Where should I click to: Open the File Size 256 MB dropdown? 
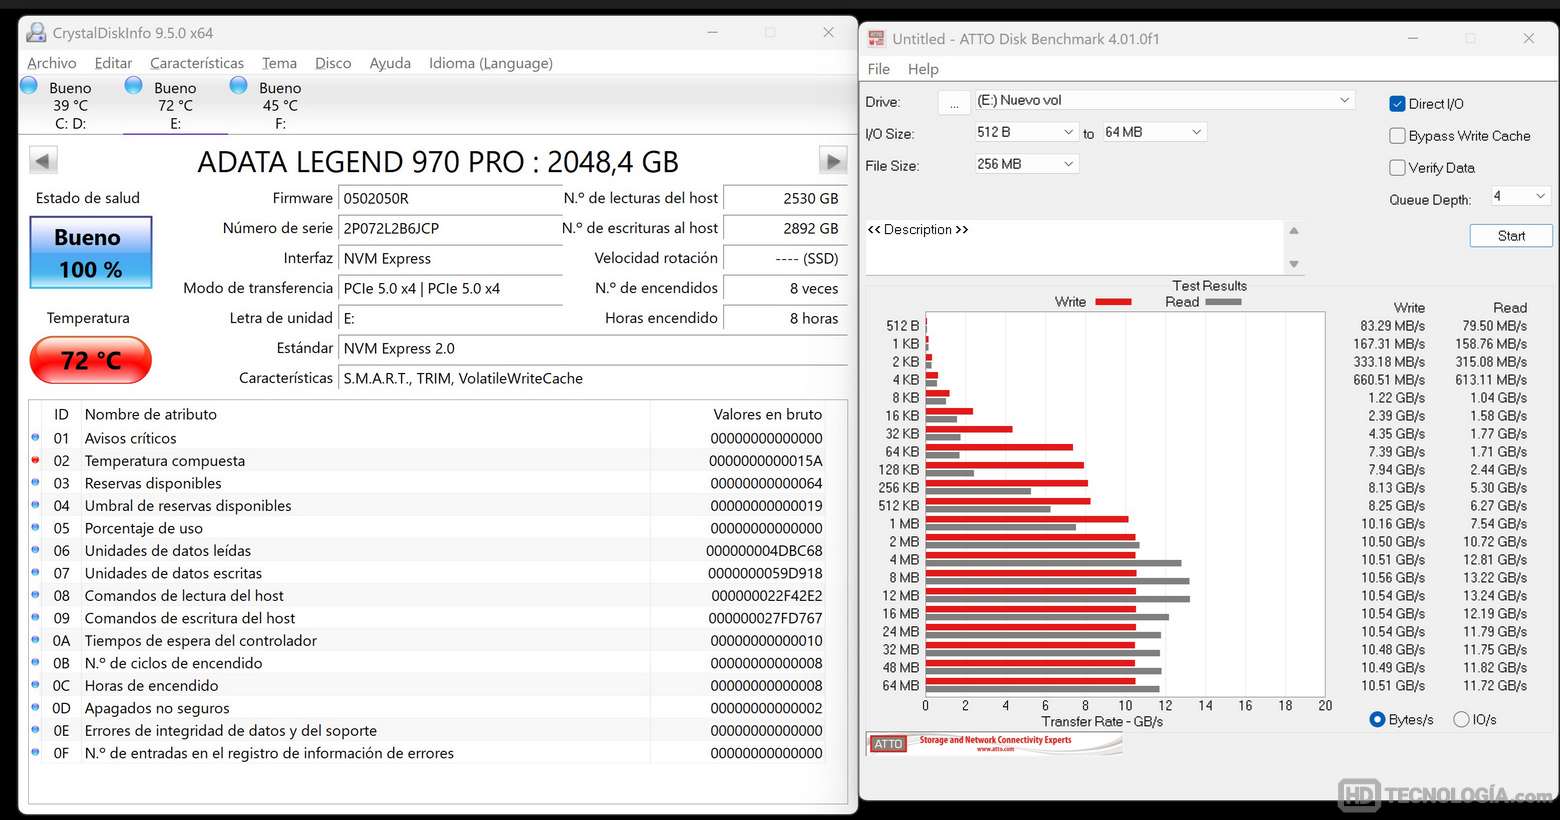(x=1026, y=164)
